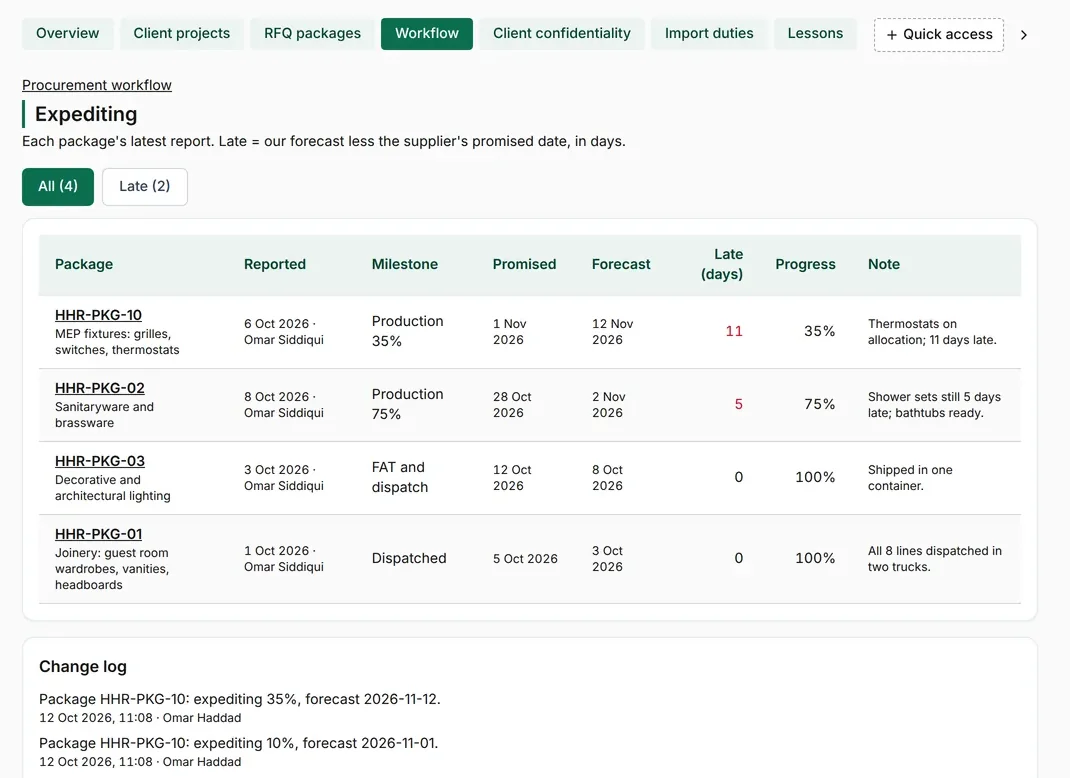Click the 75% progress cell
The height and width of the screenshot is (778, 1070).
(x=820, y=405)
